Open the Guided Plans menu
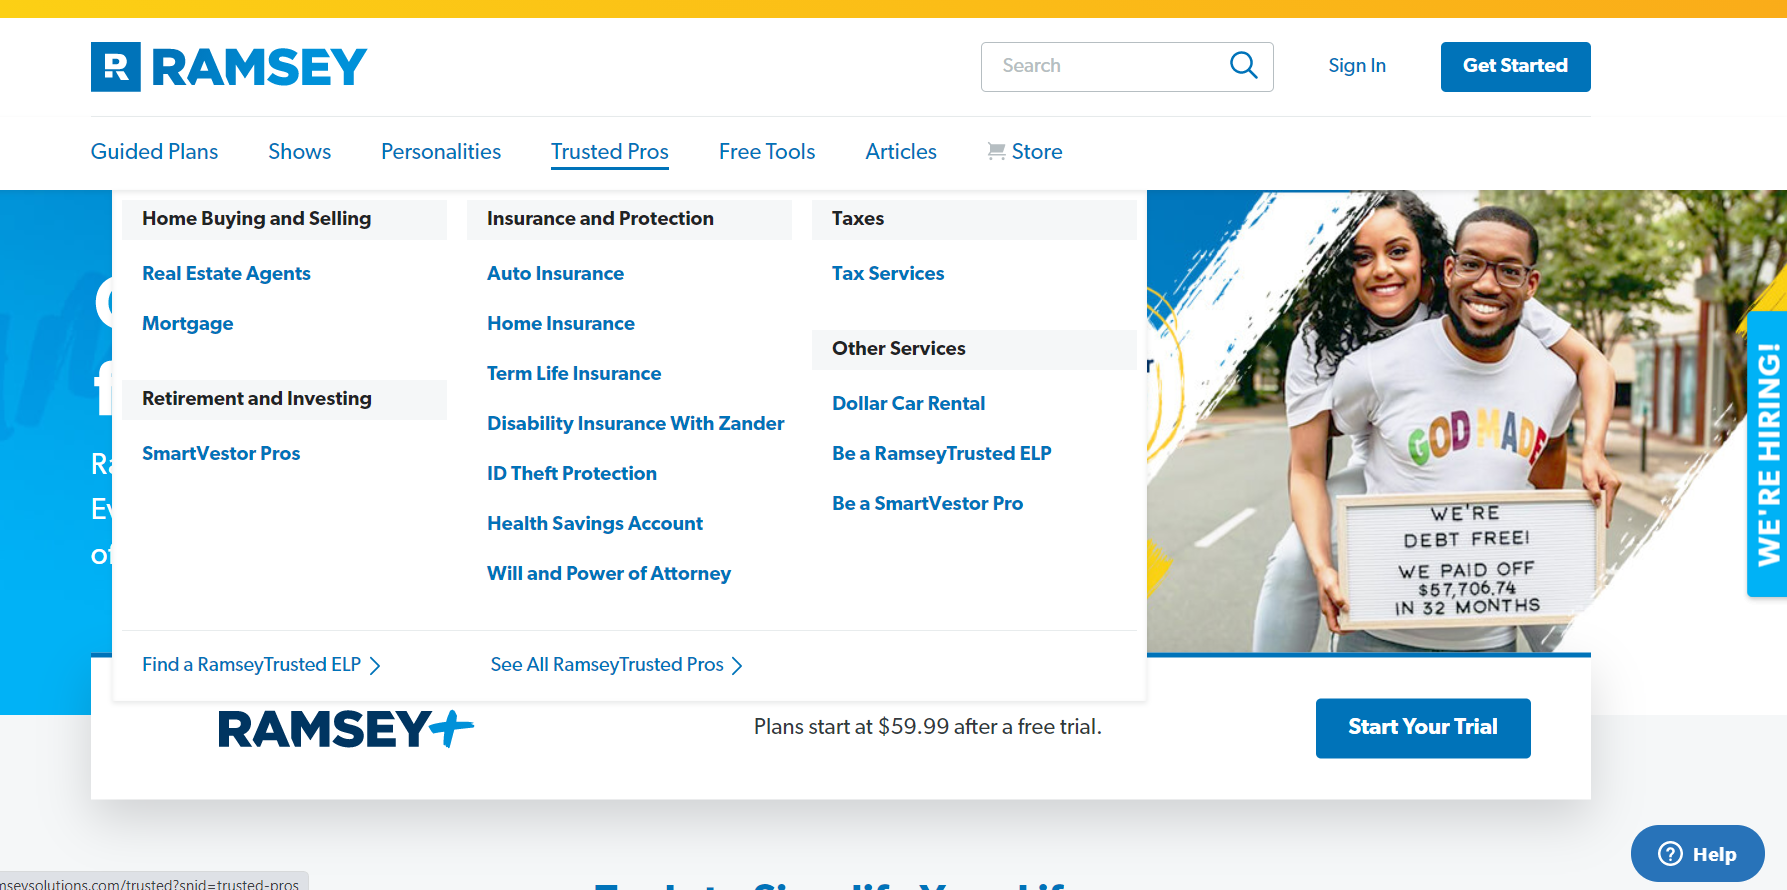The width and height of the screenshot is (1787, 890). [x=154, y=151]
